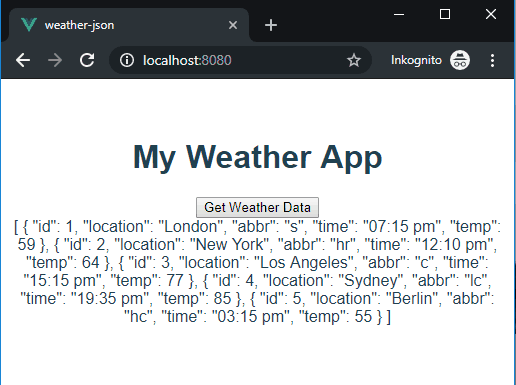
Task: Minimize the browser window
Action: coord(399,14)
